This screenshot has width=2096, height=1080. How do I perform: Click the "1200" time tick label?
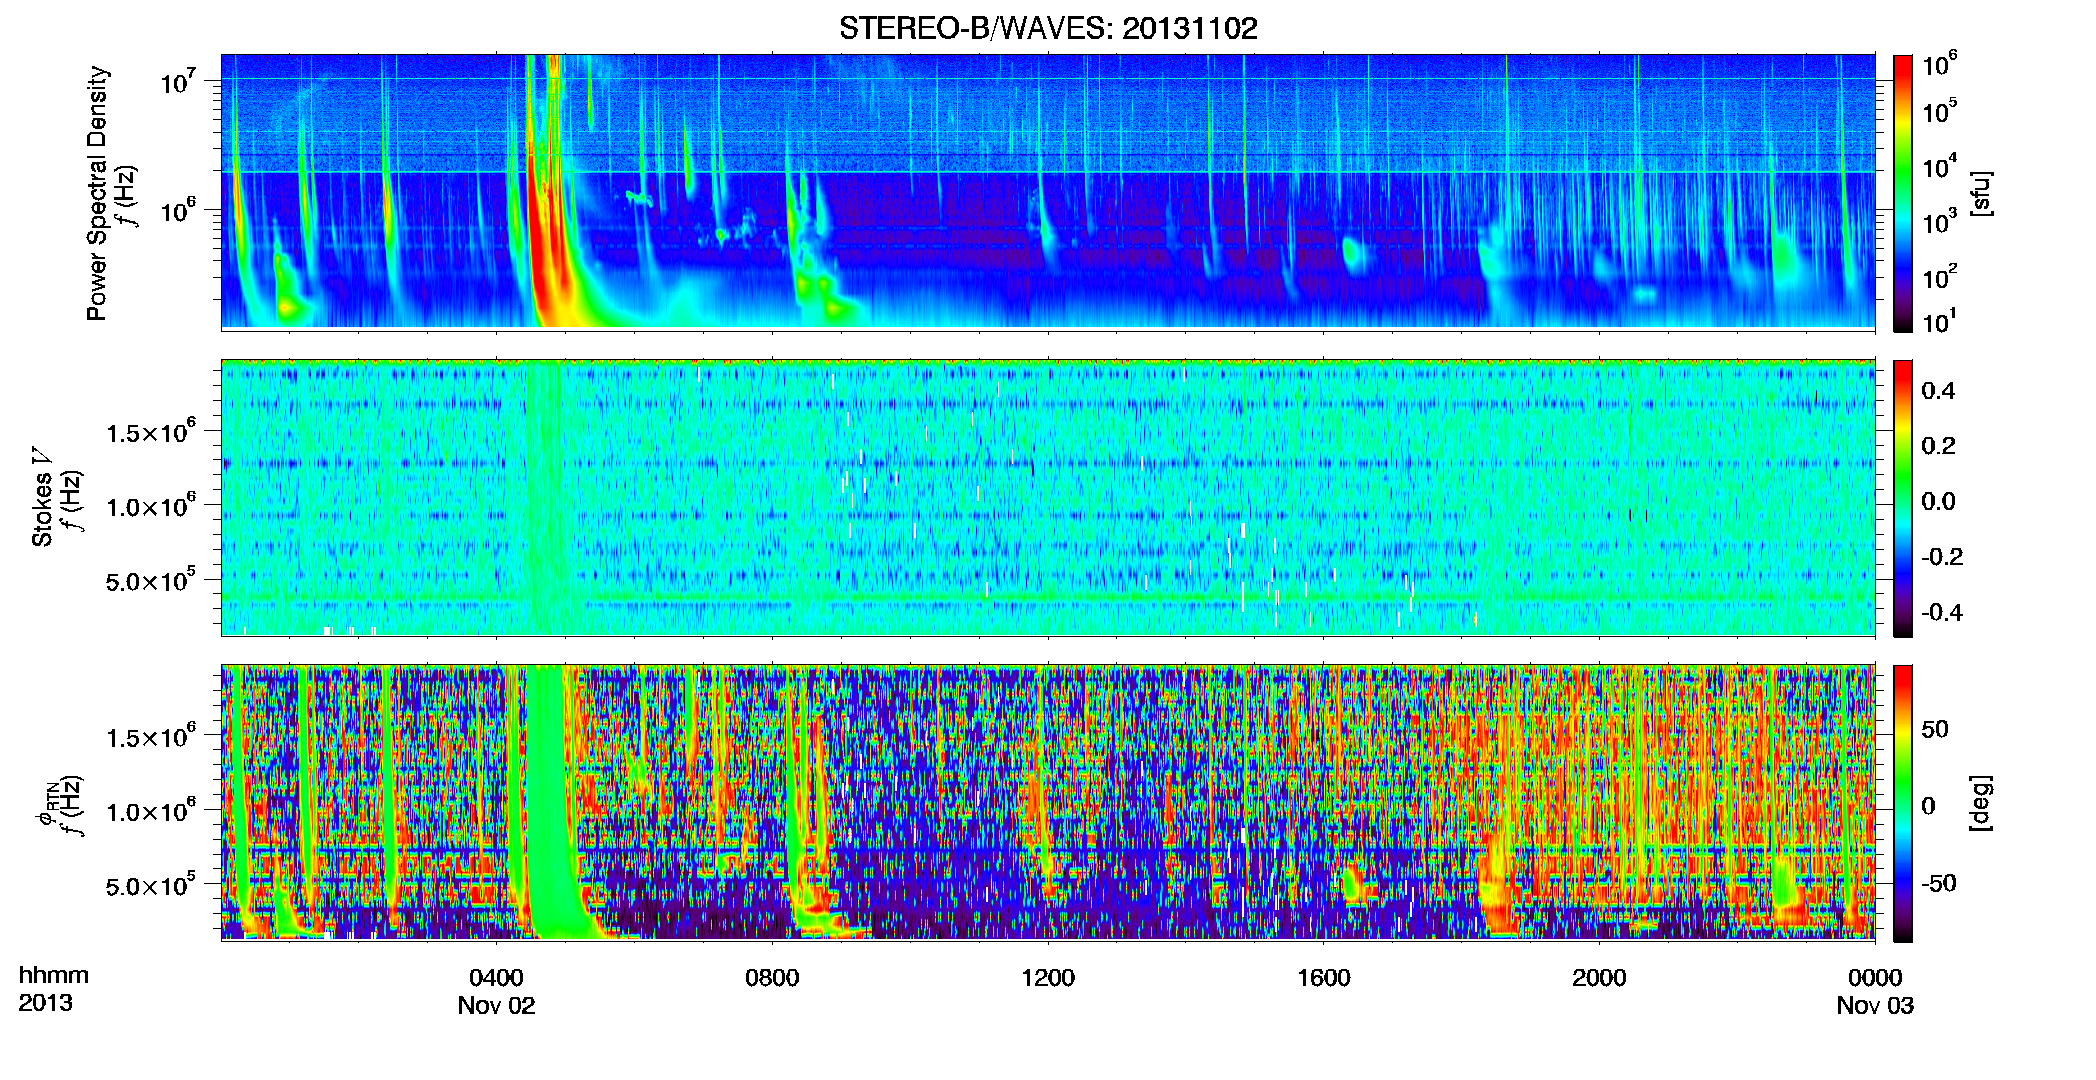1048,978
